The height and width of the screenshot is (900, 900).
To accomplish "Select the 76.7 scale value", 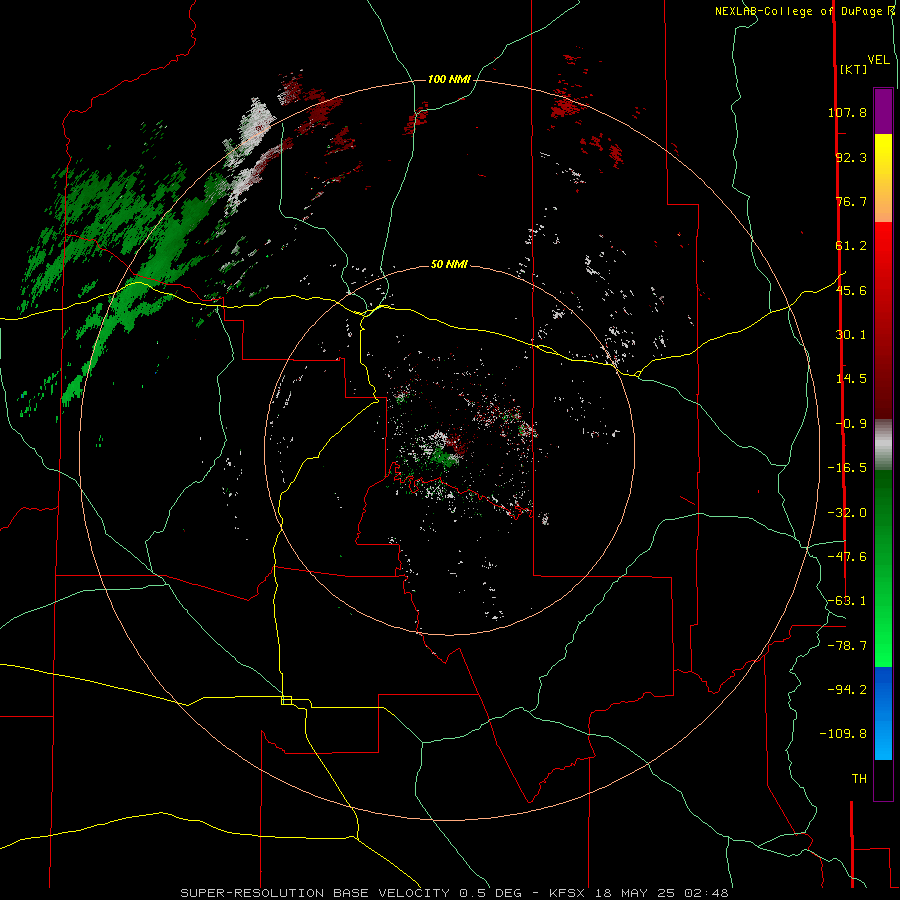I will click(x=851, y=201).
